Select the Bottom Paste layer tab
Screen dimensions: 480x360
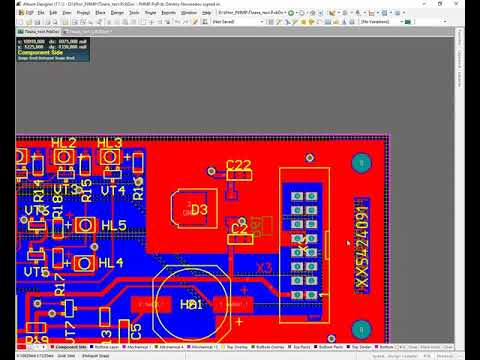[x=329, y=347]
